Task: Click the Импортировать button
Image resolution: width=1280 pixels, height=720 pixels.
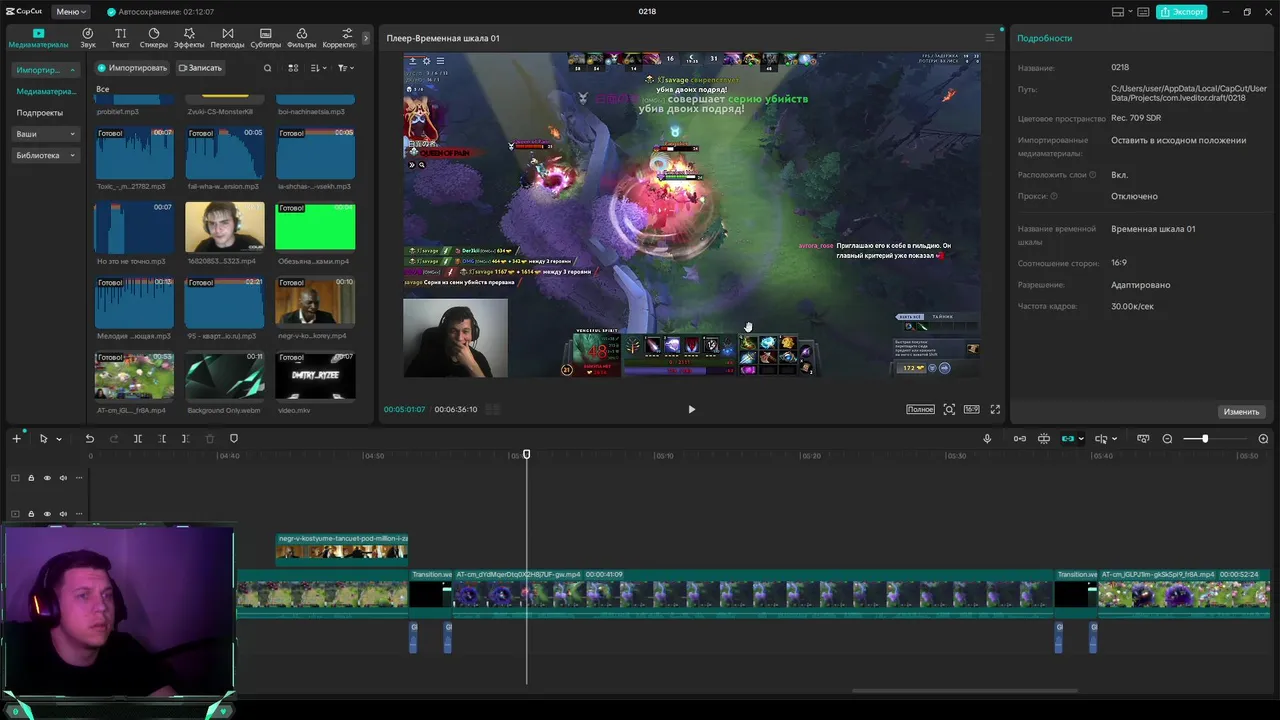Action: tap(133, 68)
